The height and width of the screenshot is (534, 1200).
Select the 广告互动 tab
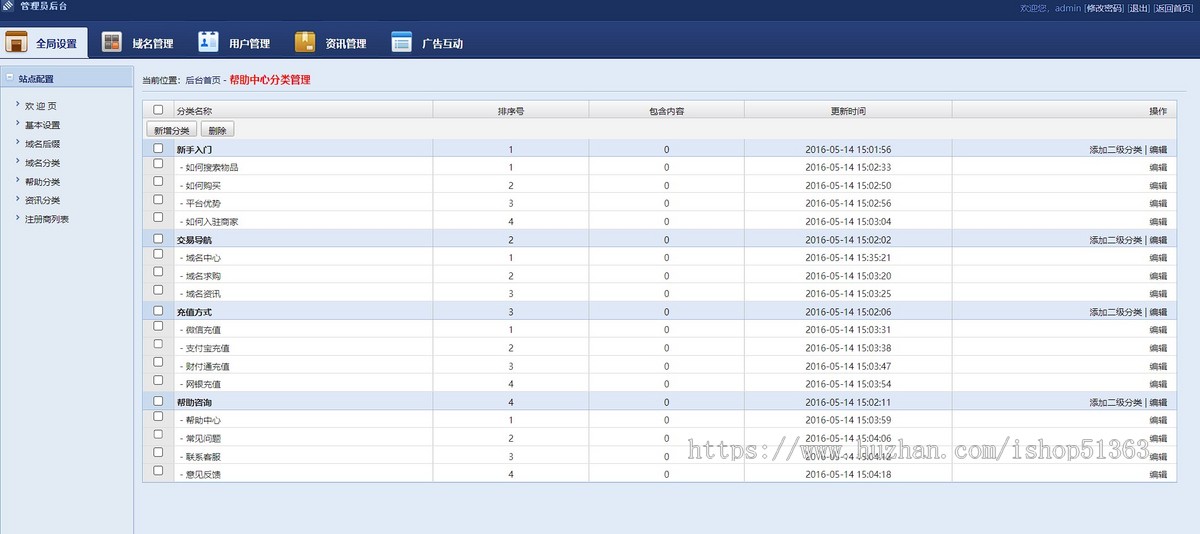click(x=427, y=43)
